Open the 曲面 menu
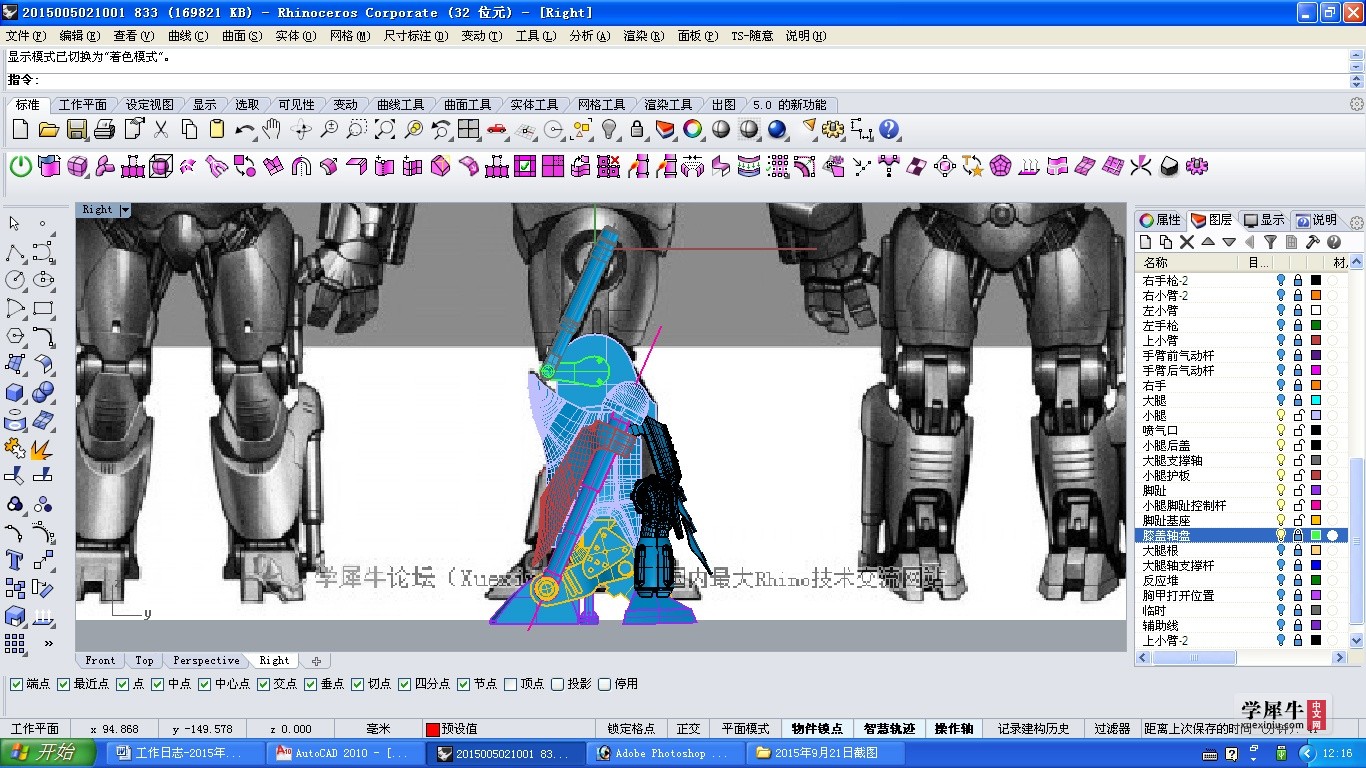 (x=242, y=35)
